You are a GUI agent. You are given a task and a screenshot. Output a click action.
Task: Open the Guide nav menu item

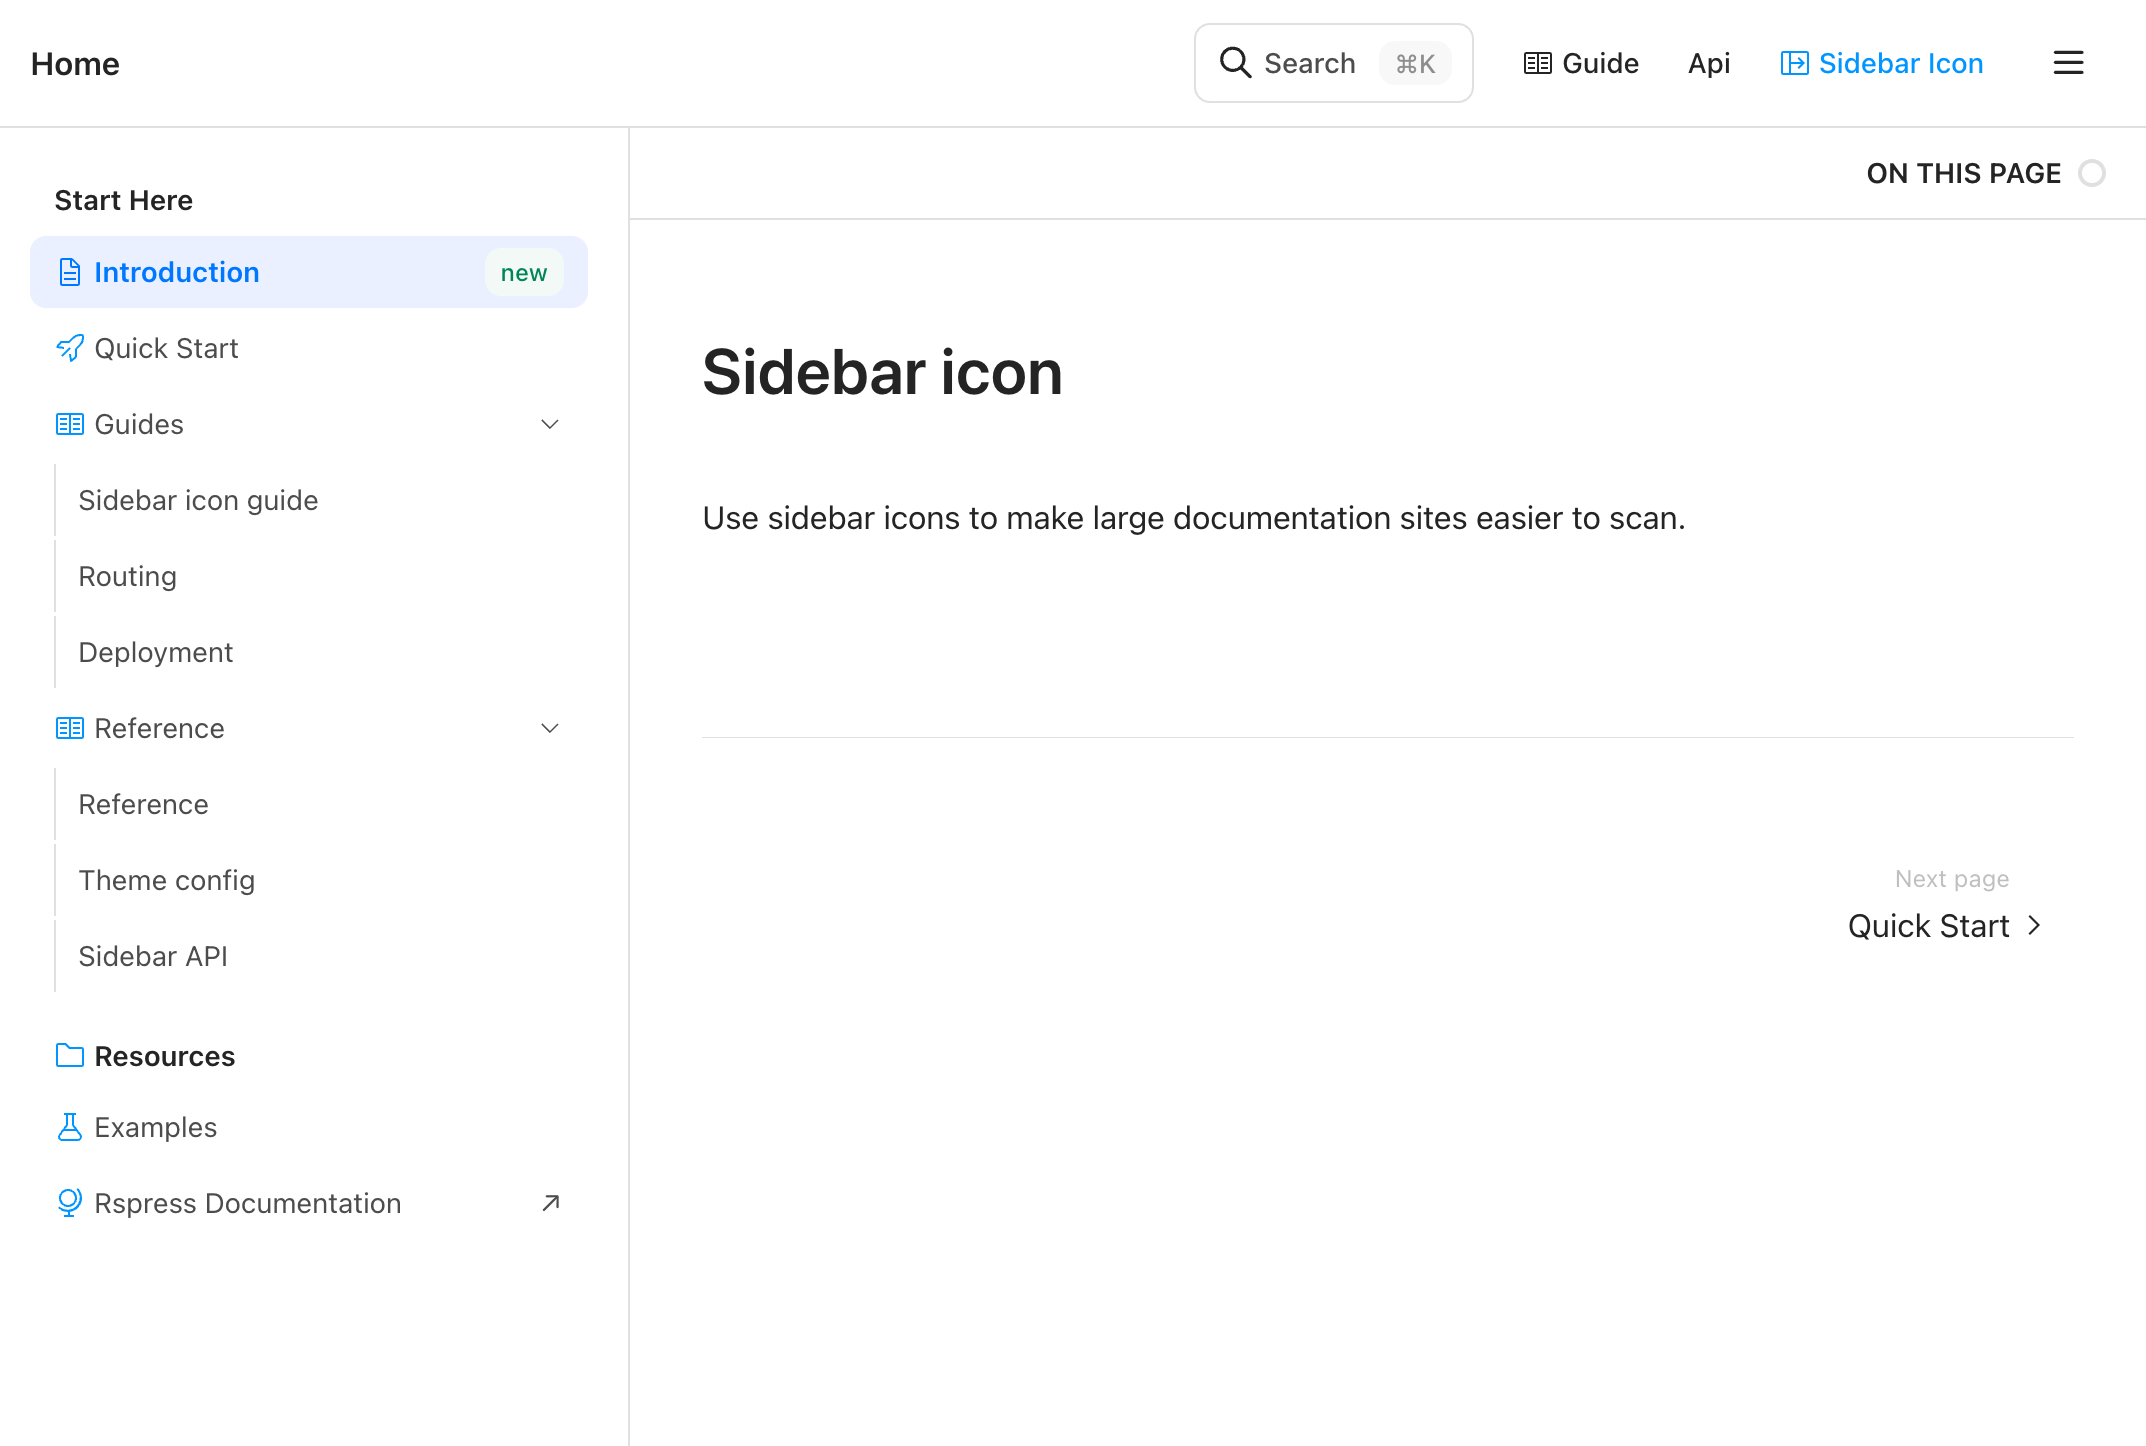[1581, 63]
